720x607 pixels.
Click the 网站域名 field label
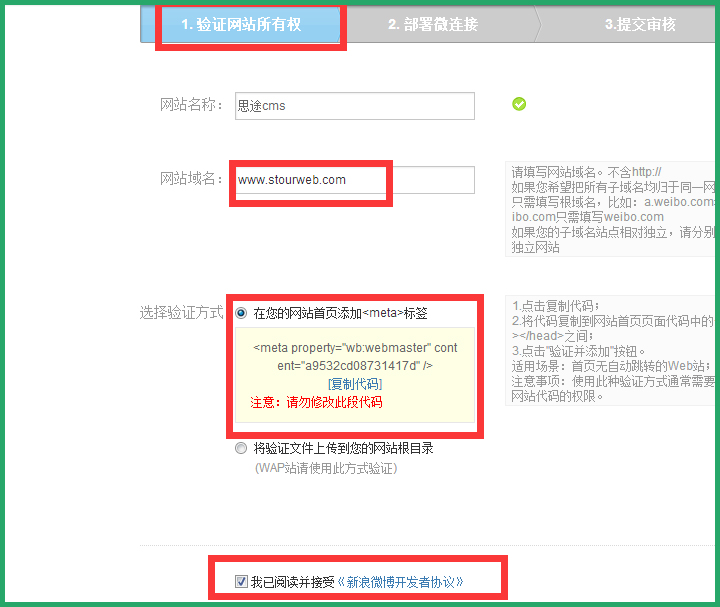[191, 179]
